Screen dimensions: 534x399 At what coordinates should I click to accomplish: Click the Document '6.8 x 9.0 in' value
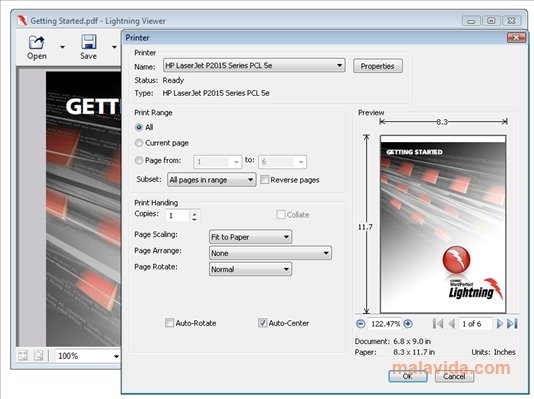412,341
